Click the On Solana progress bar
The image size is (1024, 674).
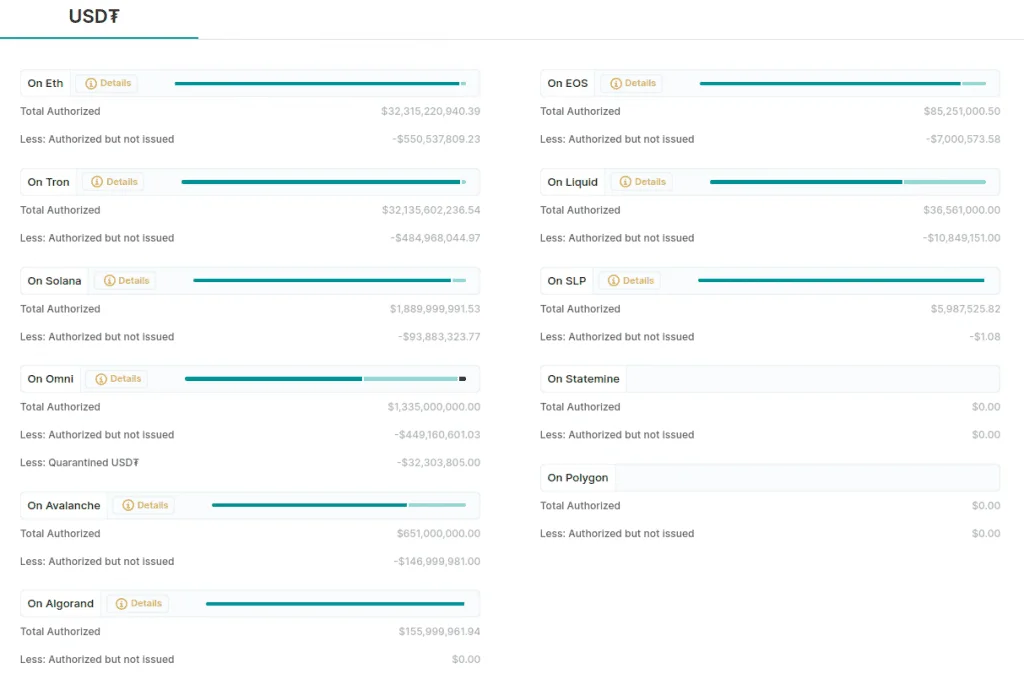coord(329,281)
